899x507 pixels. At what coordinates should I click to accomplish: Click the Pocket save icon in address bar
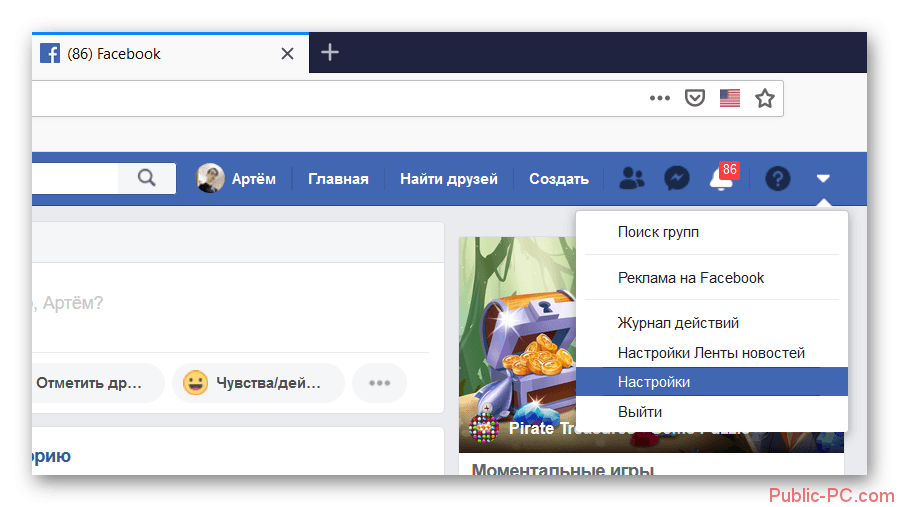(x=694, y=98)
